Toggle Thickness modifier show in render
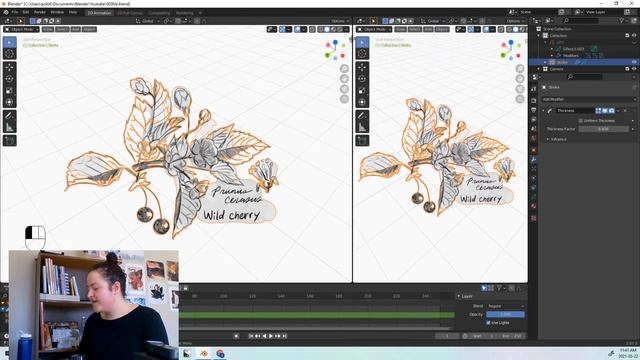Viewport: 640px width, 360px height. click(611, 111)
